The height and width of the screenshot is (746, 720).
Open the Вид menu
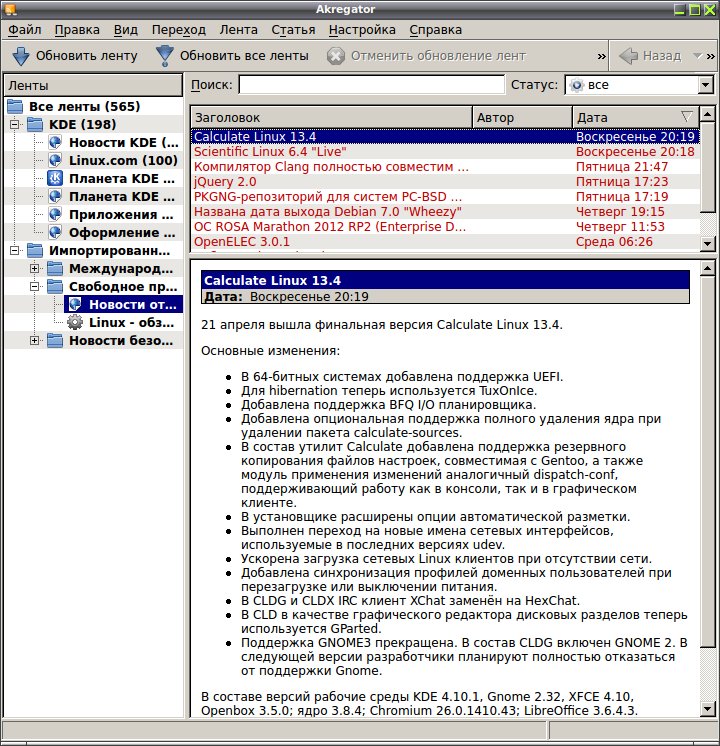tap(126, 29)
